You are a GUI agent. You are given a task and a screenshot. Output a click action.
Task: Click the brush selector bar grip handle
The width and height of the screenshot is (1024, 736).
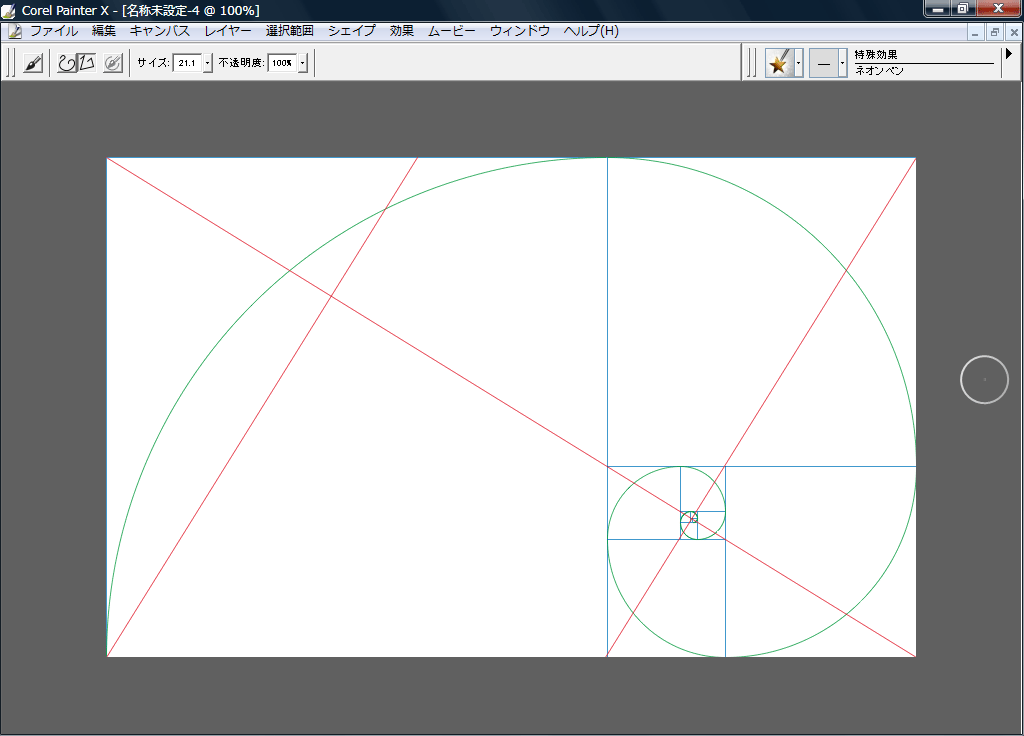point(752,63)
